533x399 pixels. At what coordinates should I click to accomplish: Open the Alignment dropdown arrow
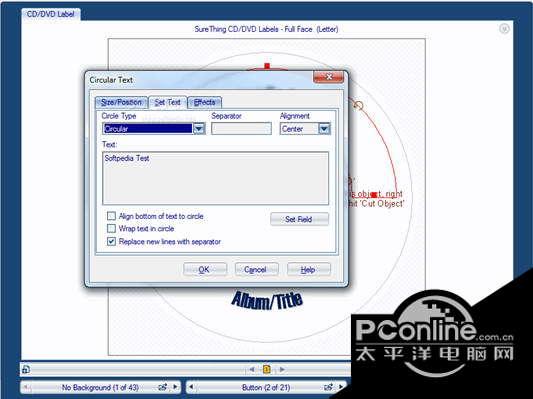pos(324,129)
